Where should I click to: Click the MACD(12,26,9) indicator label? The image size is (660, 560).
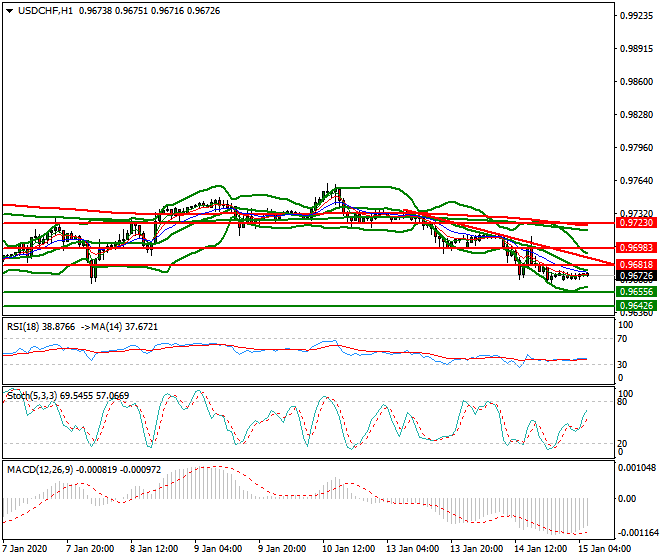pos(40,469)
